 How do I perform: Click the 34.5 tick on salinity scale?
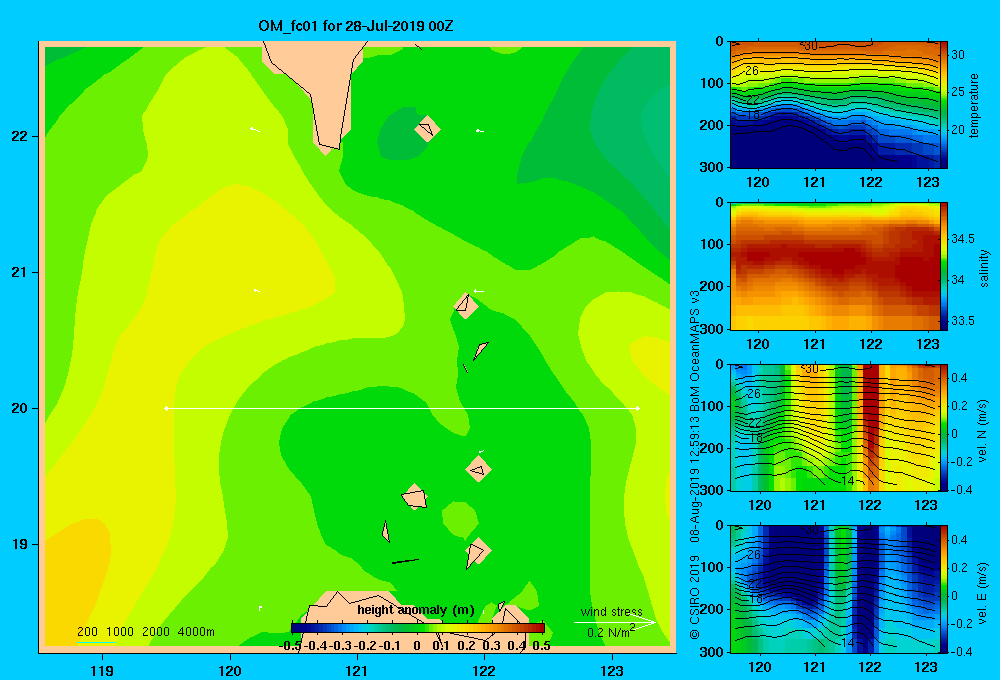point(962,239)
